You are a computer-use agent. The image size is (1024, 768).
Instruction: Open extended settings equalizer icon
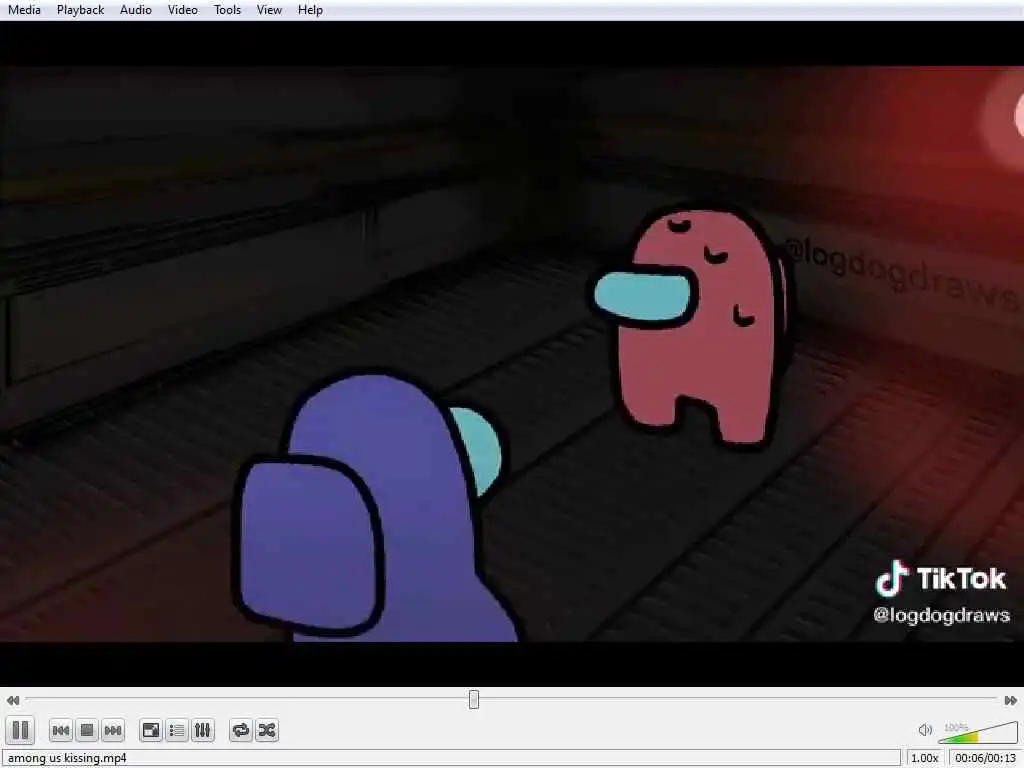[202, 730]
